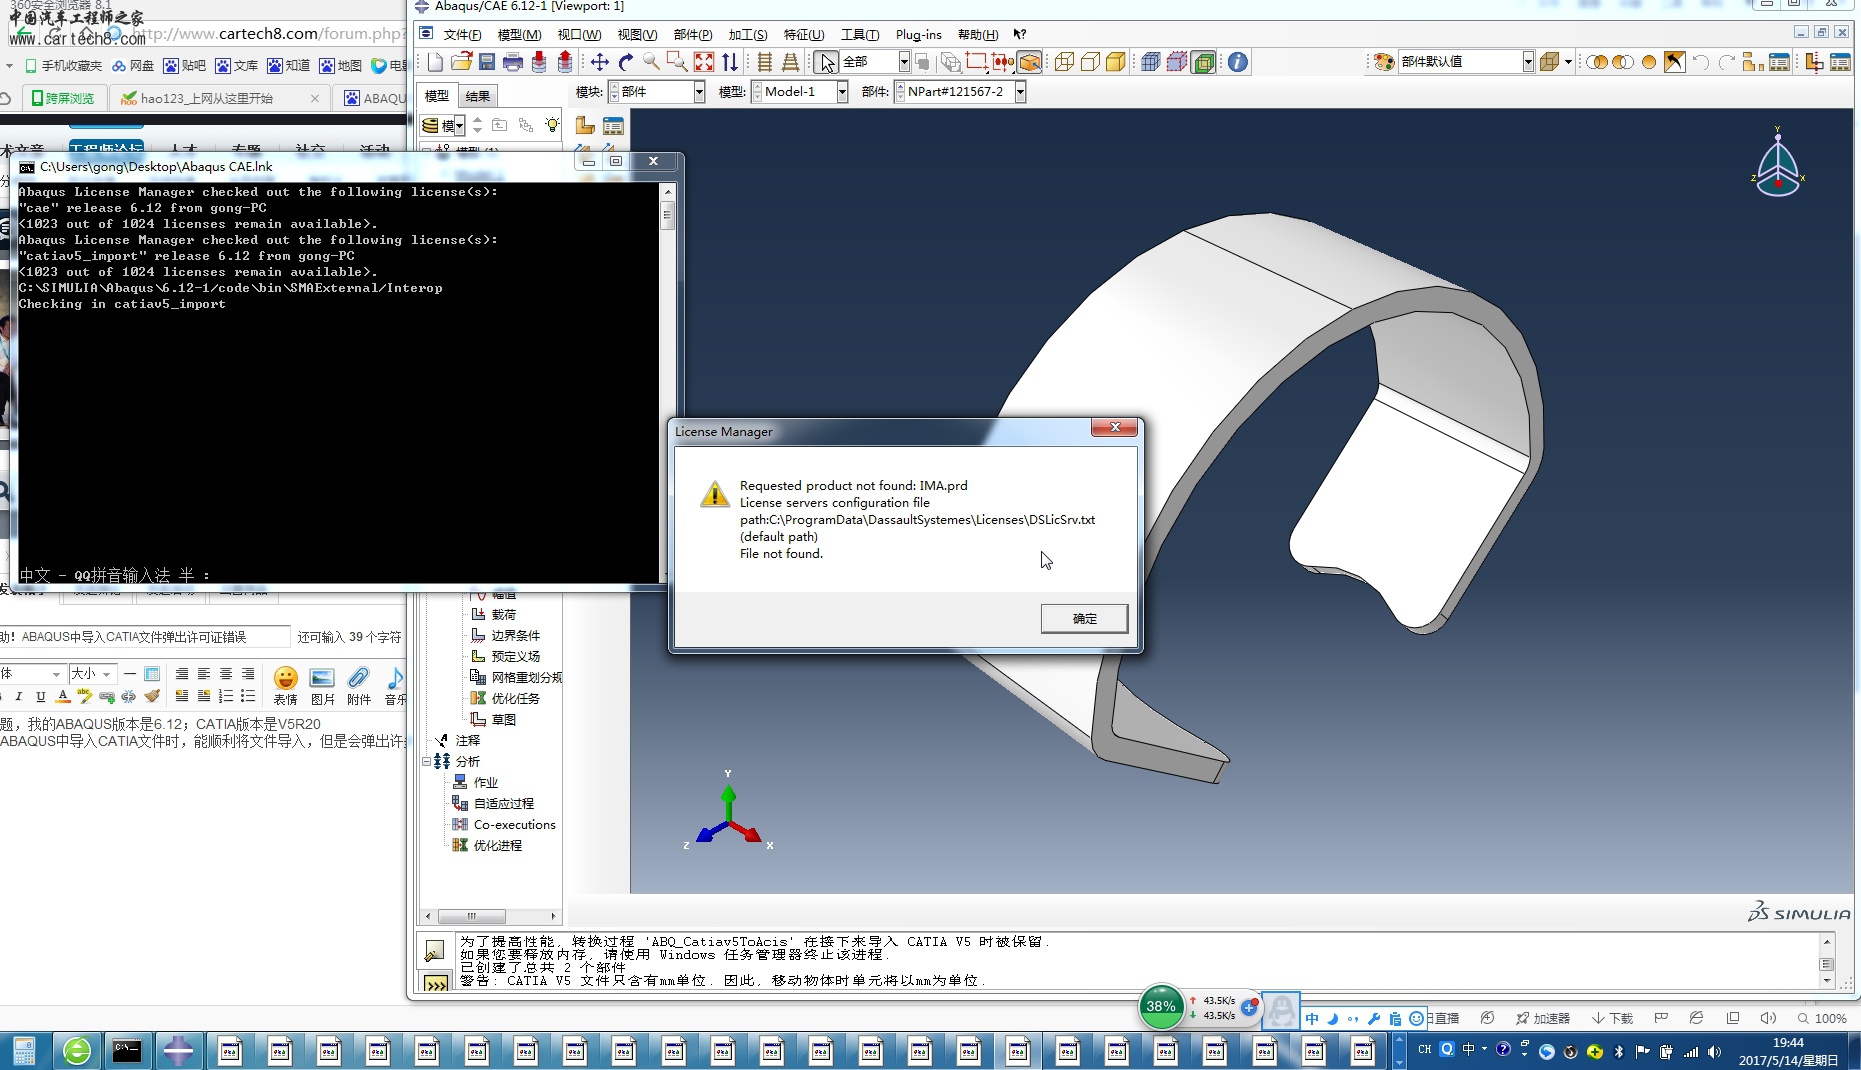
Task: Select Co-executions in the model tree
Action: click(x=514, y=824)
